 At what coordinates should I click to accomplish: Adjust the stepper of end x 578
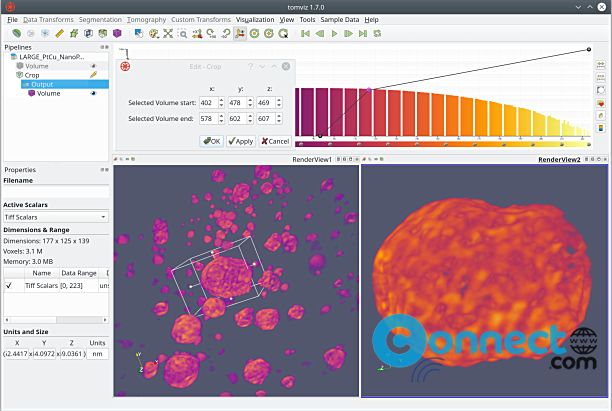[221, 118]
